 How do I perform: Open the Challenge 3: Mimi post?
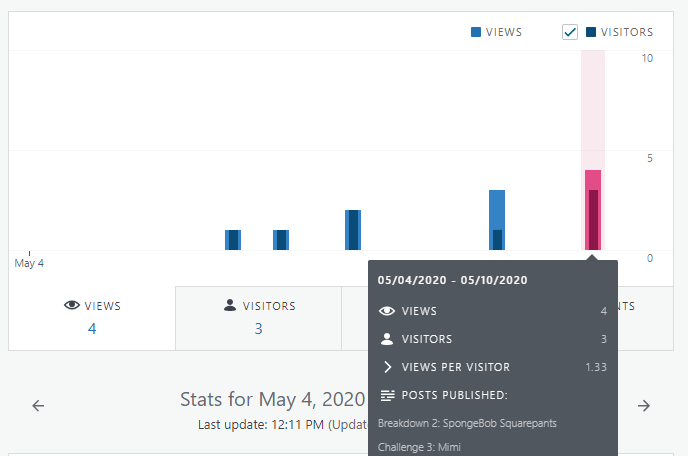pos(419,447)
